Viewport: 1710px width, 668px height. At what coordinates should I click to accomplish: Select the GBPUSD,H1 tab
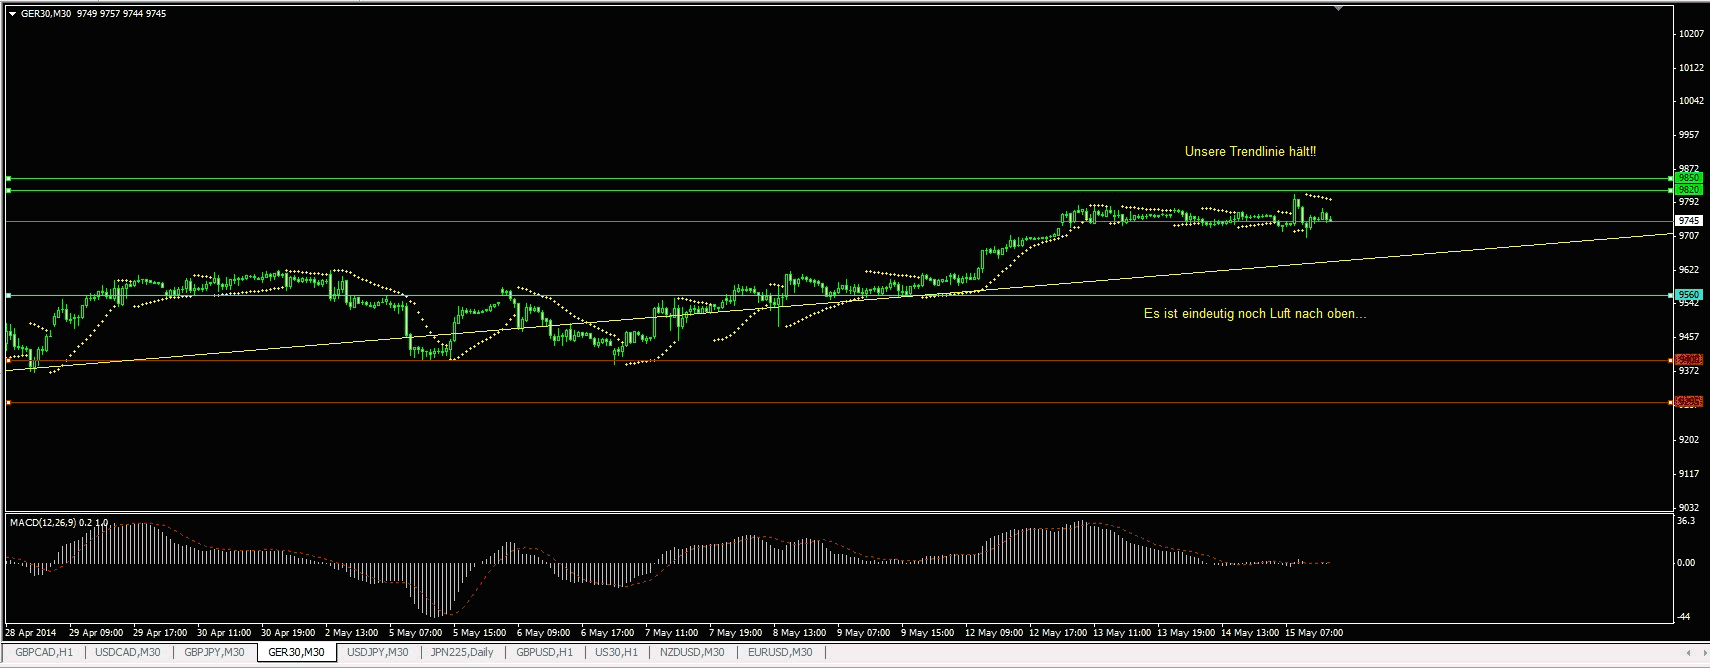pos(545,652)
